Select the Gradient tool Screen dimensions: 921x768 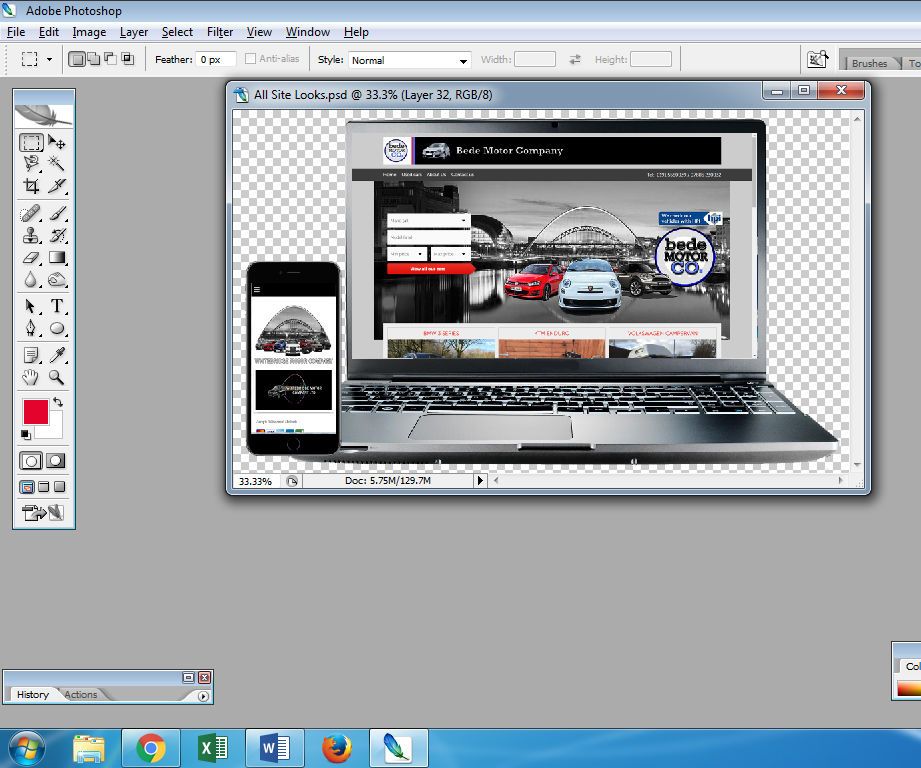pyautogui.click(x=56, y=258)
